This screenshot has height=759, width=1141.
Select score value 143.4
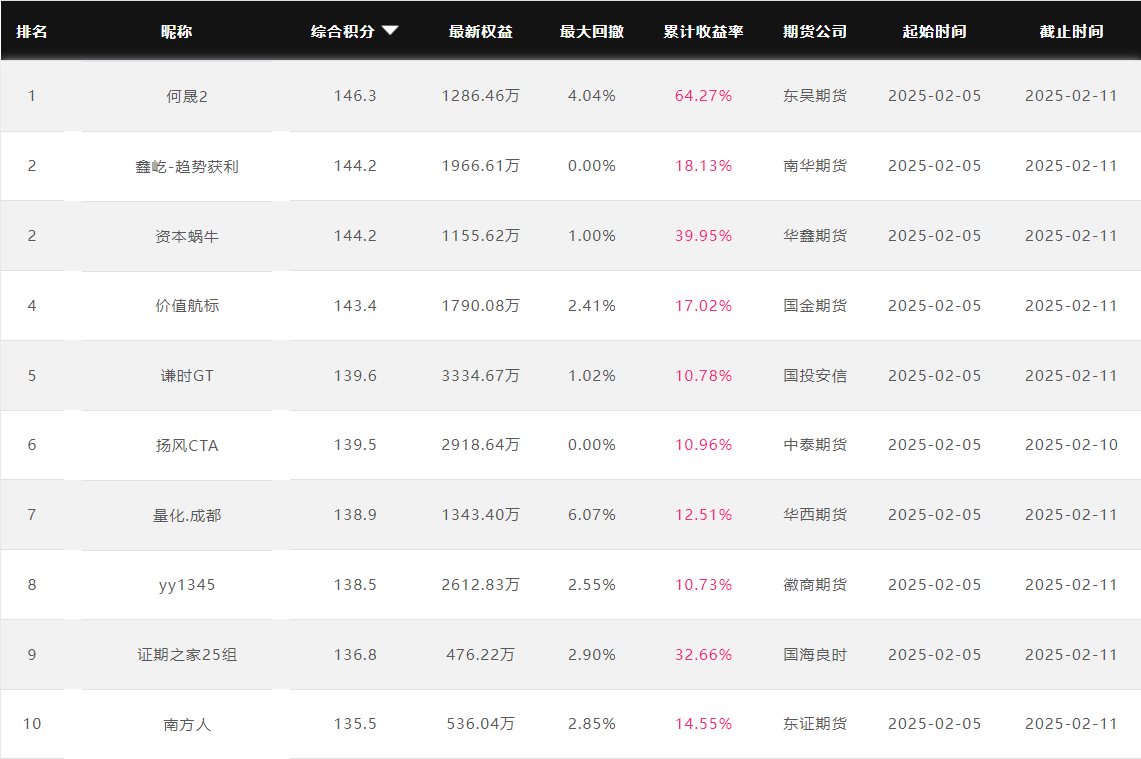355,306
